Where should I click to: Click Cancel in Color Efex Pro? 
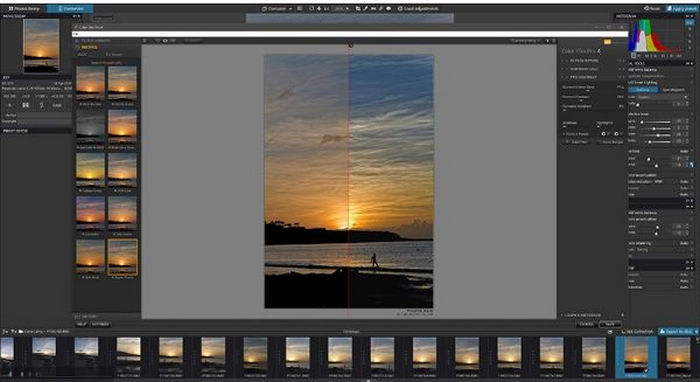point(587,324)
